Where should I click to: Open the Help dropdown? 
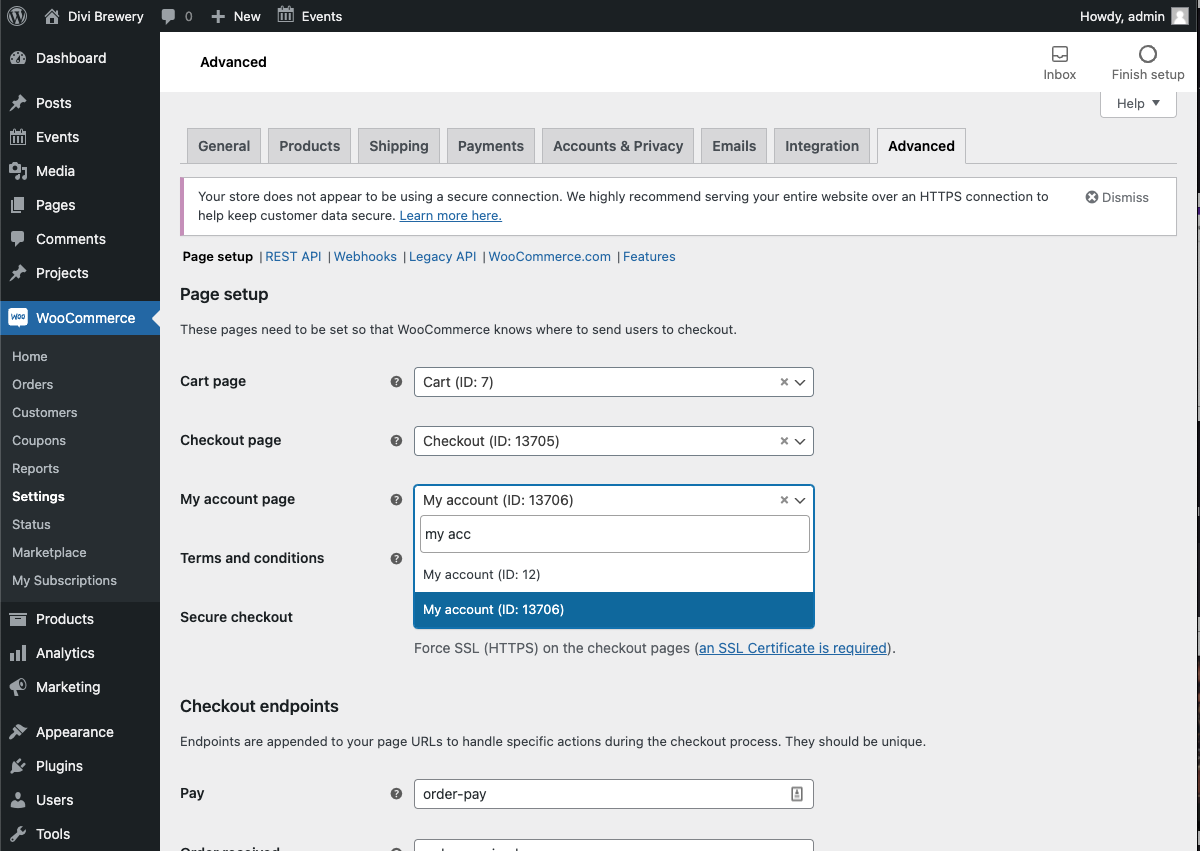point(1138,103)
